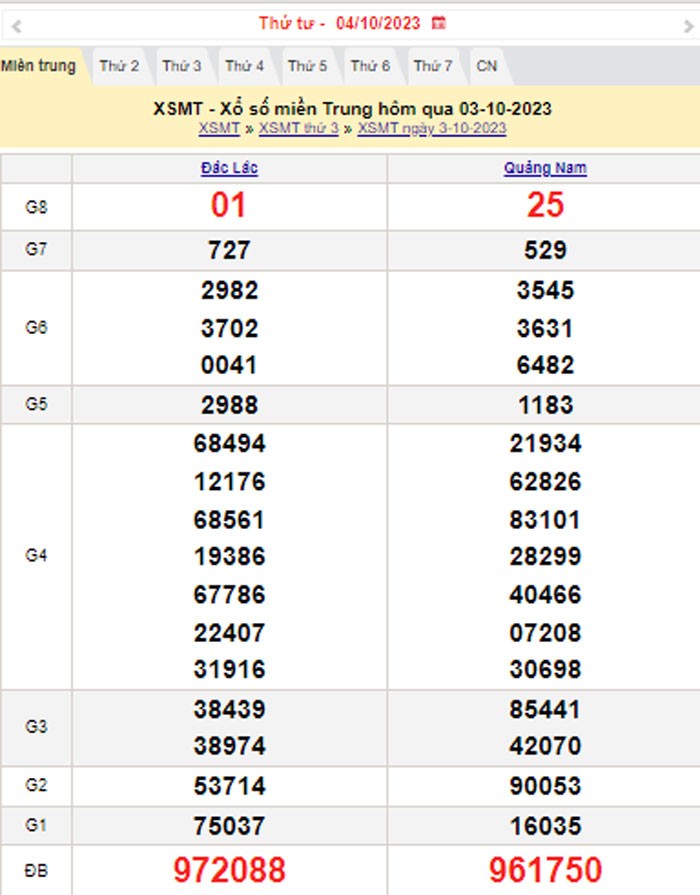
Task: Open the Thứ 4 tab
Action: 244,66
